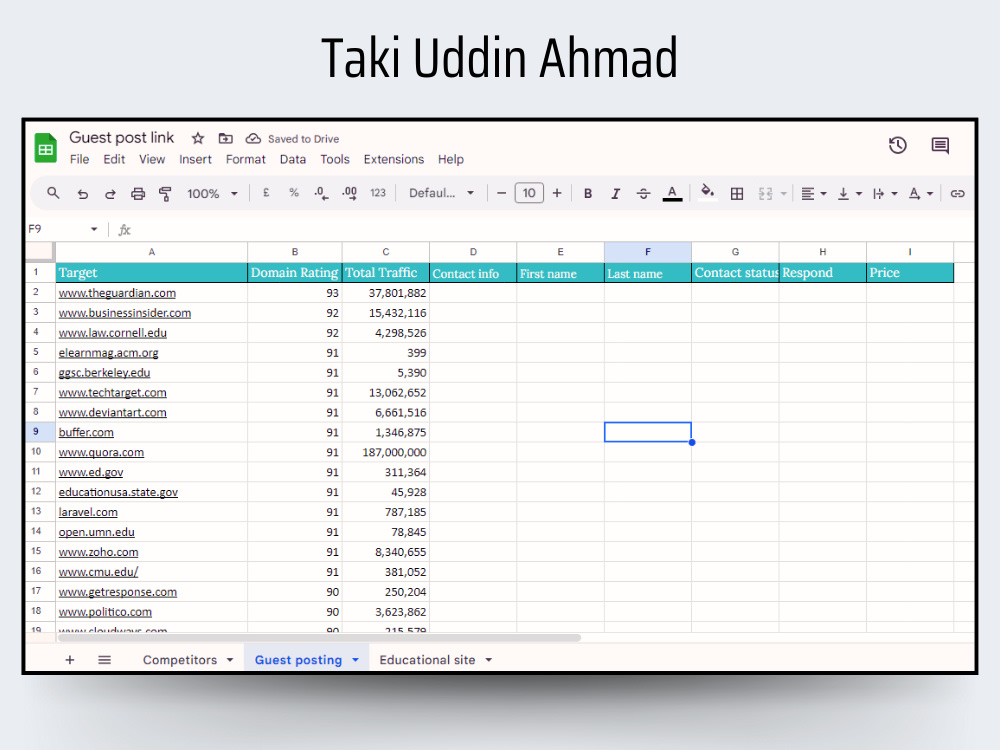1000x750 pixels.
Task: Click the font size field
Action: point(529,193)
